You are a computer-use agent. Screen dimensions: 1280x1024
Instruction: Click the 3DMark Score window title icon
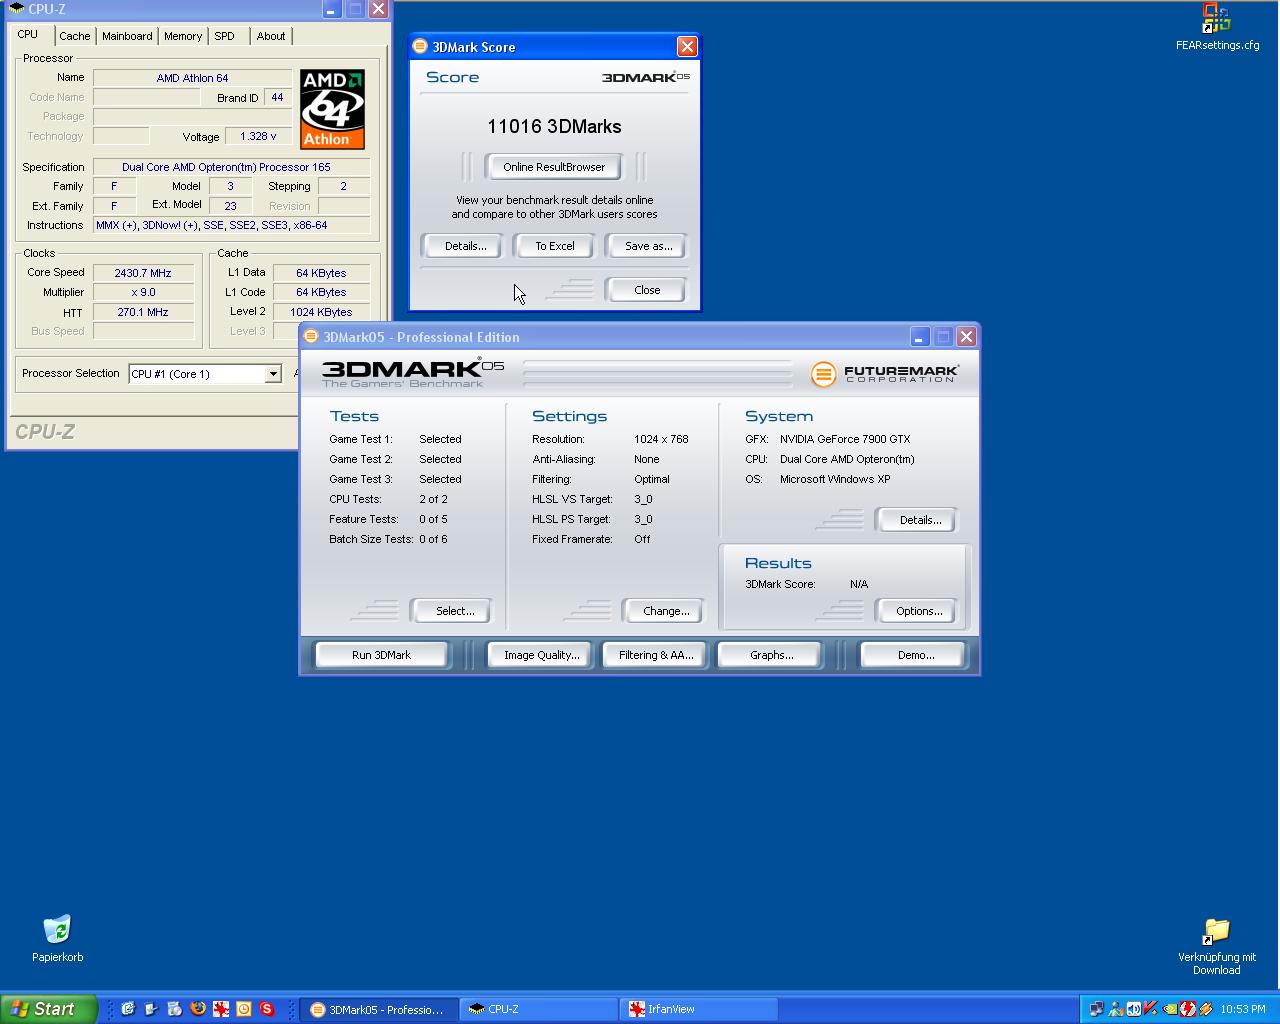pyautogui.click(x=421, y=46)
